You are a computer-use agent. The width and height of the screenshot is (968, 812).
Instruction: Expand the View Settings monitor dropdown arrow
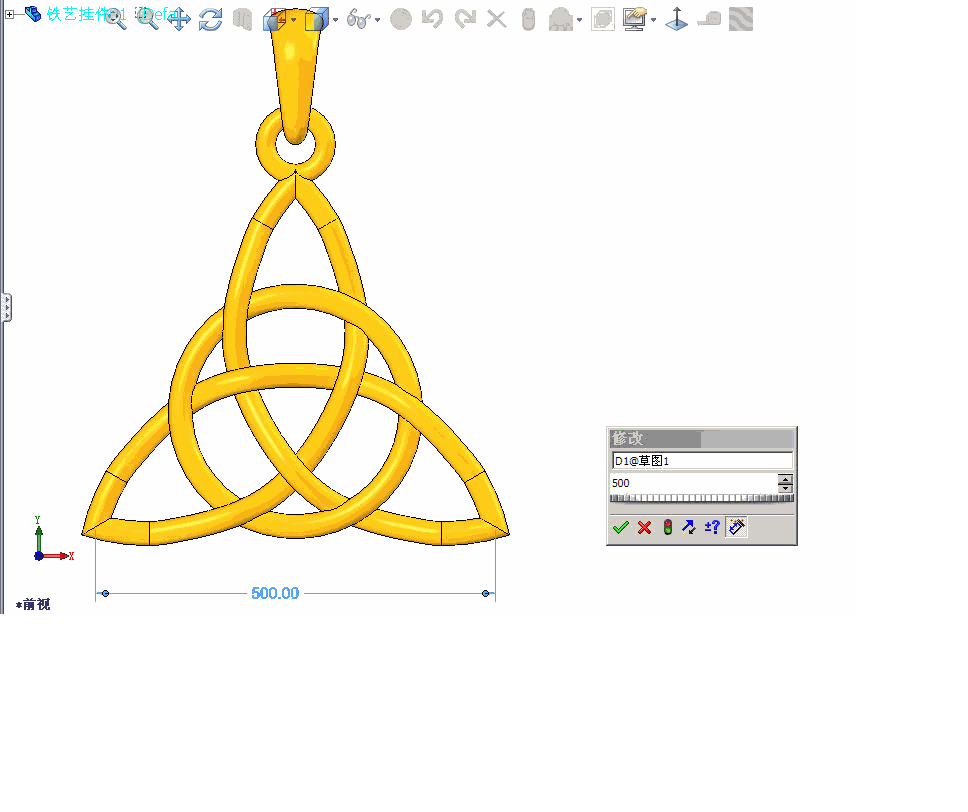click(x=654, y=20)
